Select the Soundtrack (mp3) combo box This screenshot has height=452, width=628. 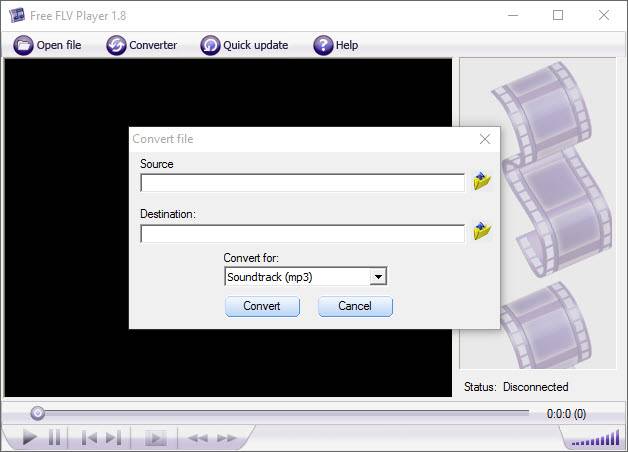click(x=297, y=277)
